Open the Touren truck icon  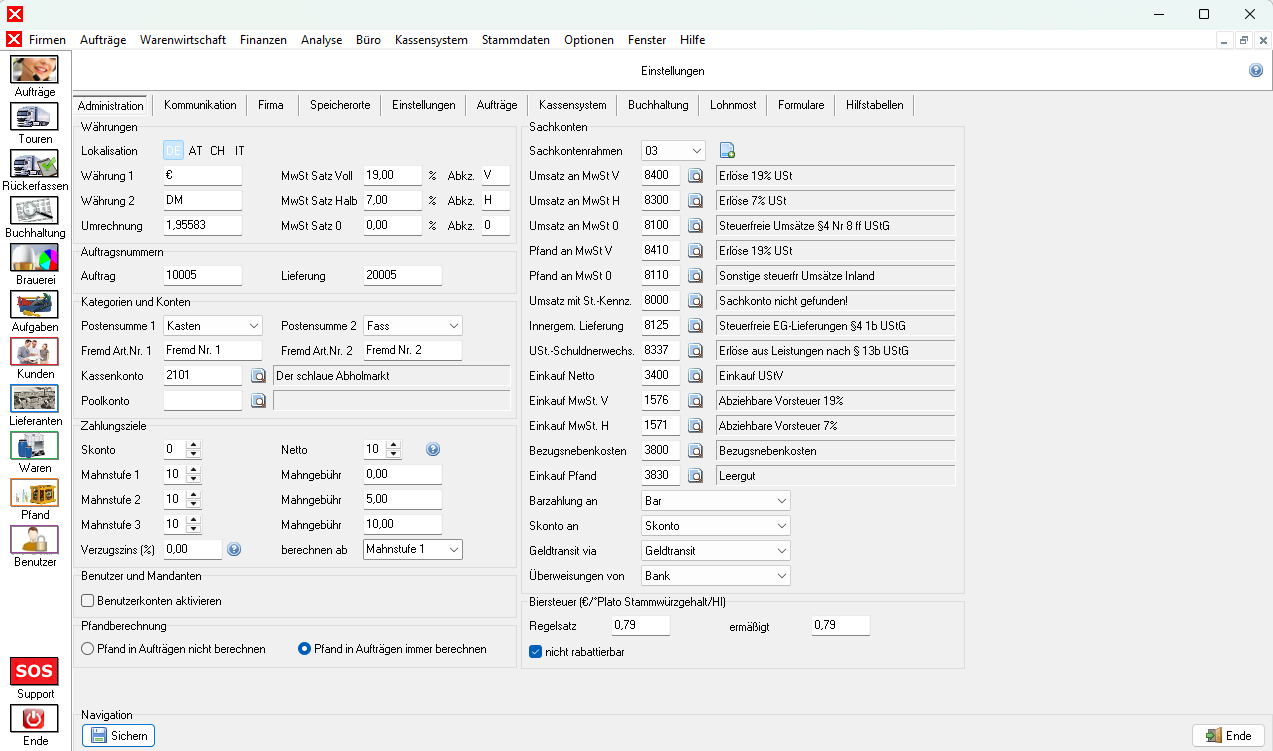pyautogui.click(x=34, y=117)
